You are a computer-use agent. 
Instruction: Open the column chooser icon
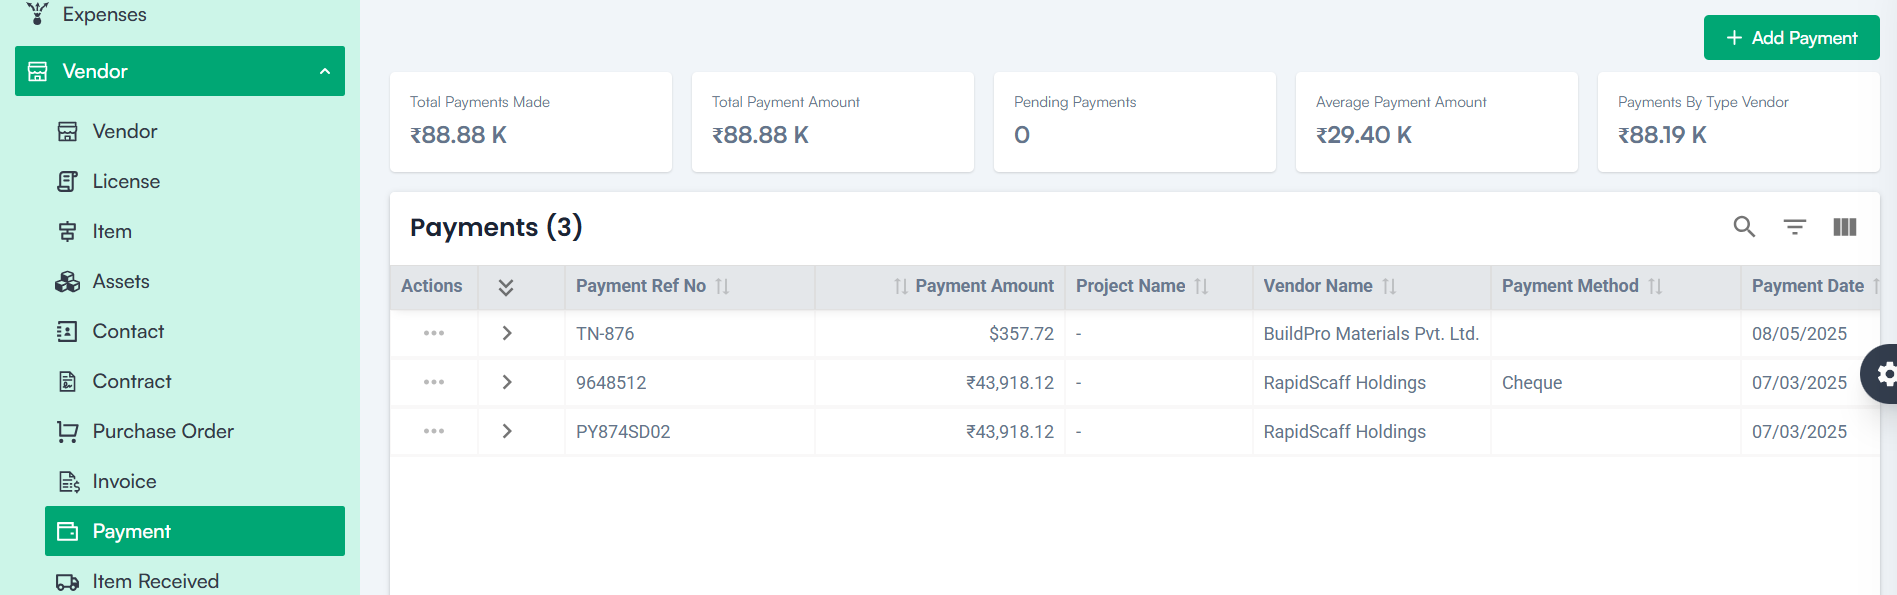click(1845, 227)
